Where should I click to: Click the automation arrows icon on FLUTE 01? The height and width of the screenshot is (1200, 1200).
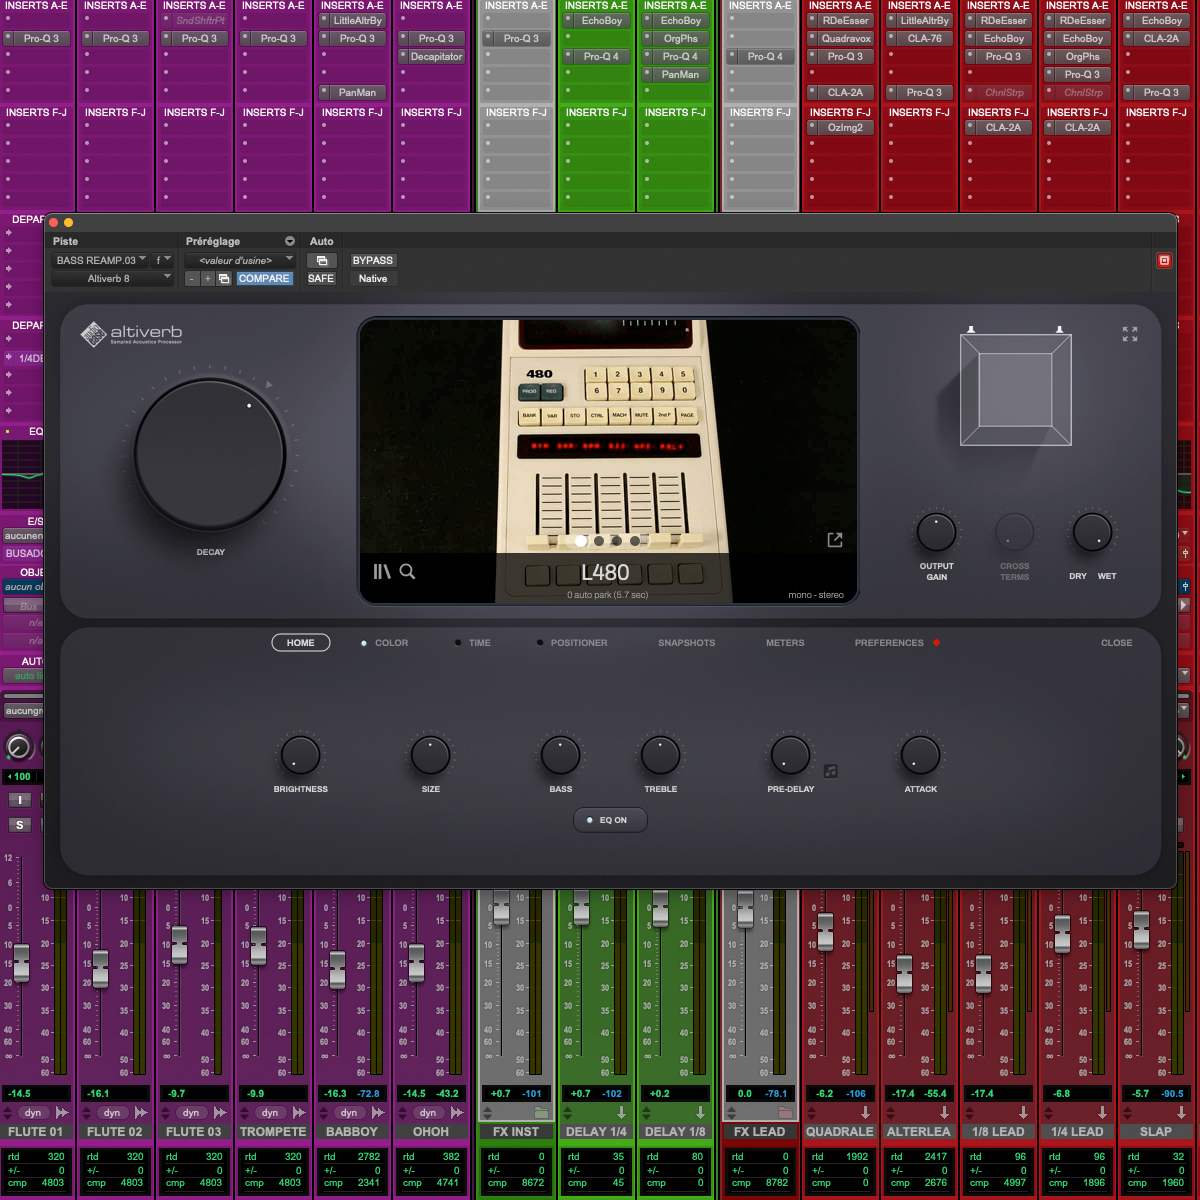tap(62, 1113)
